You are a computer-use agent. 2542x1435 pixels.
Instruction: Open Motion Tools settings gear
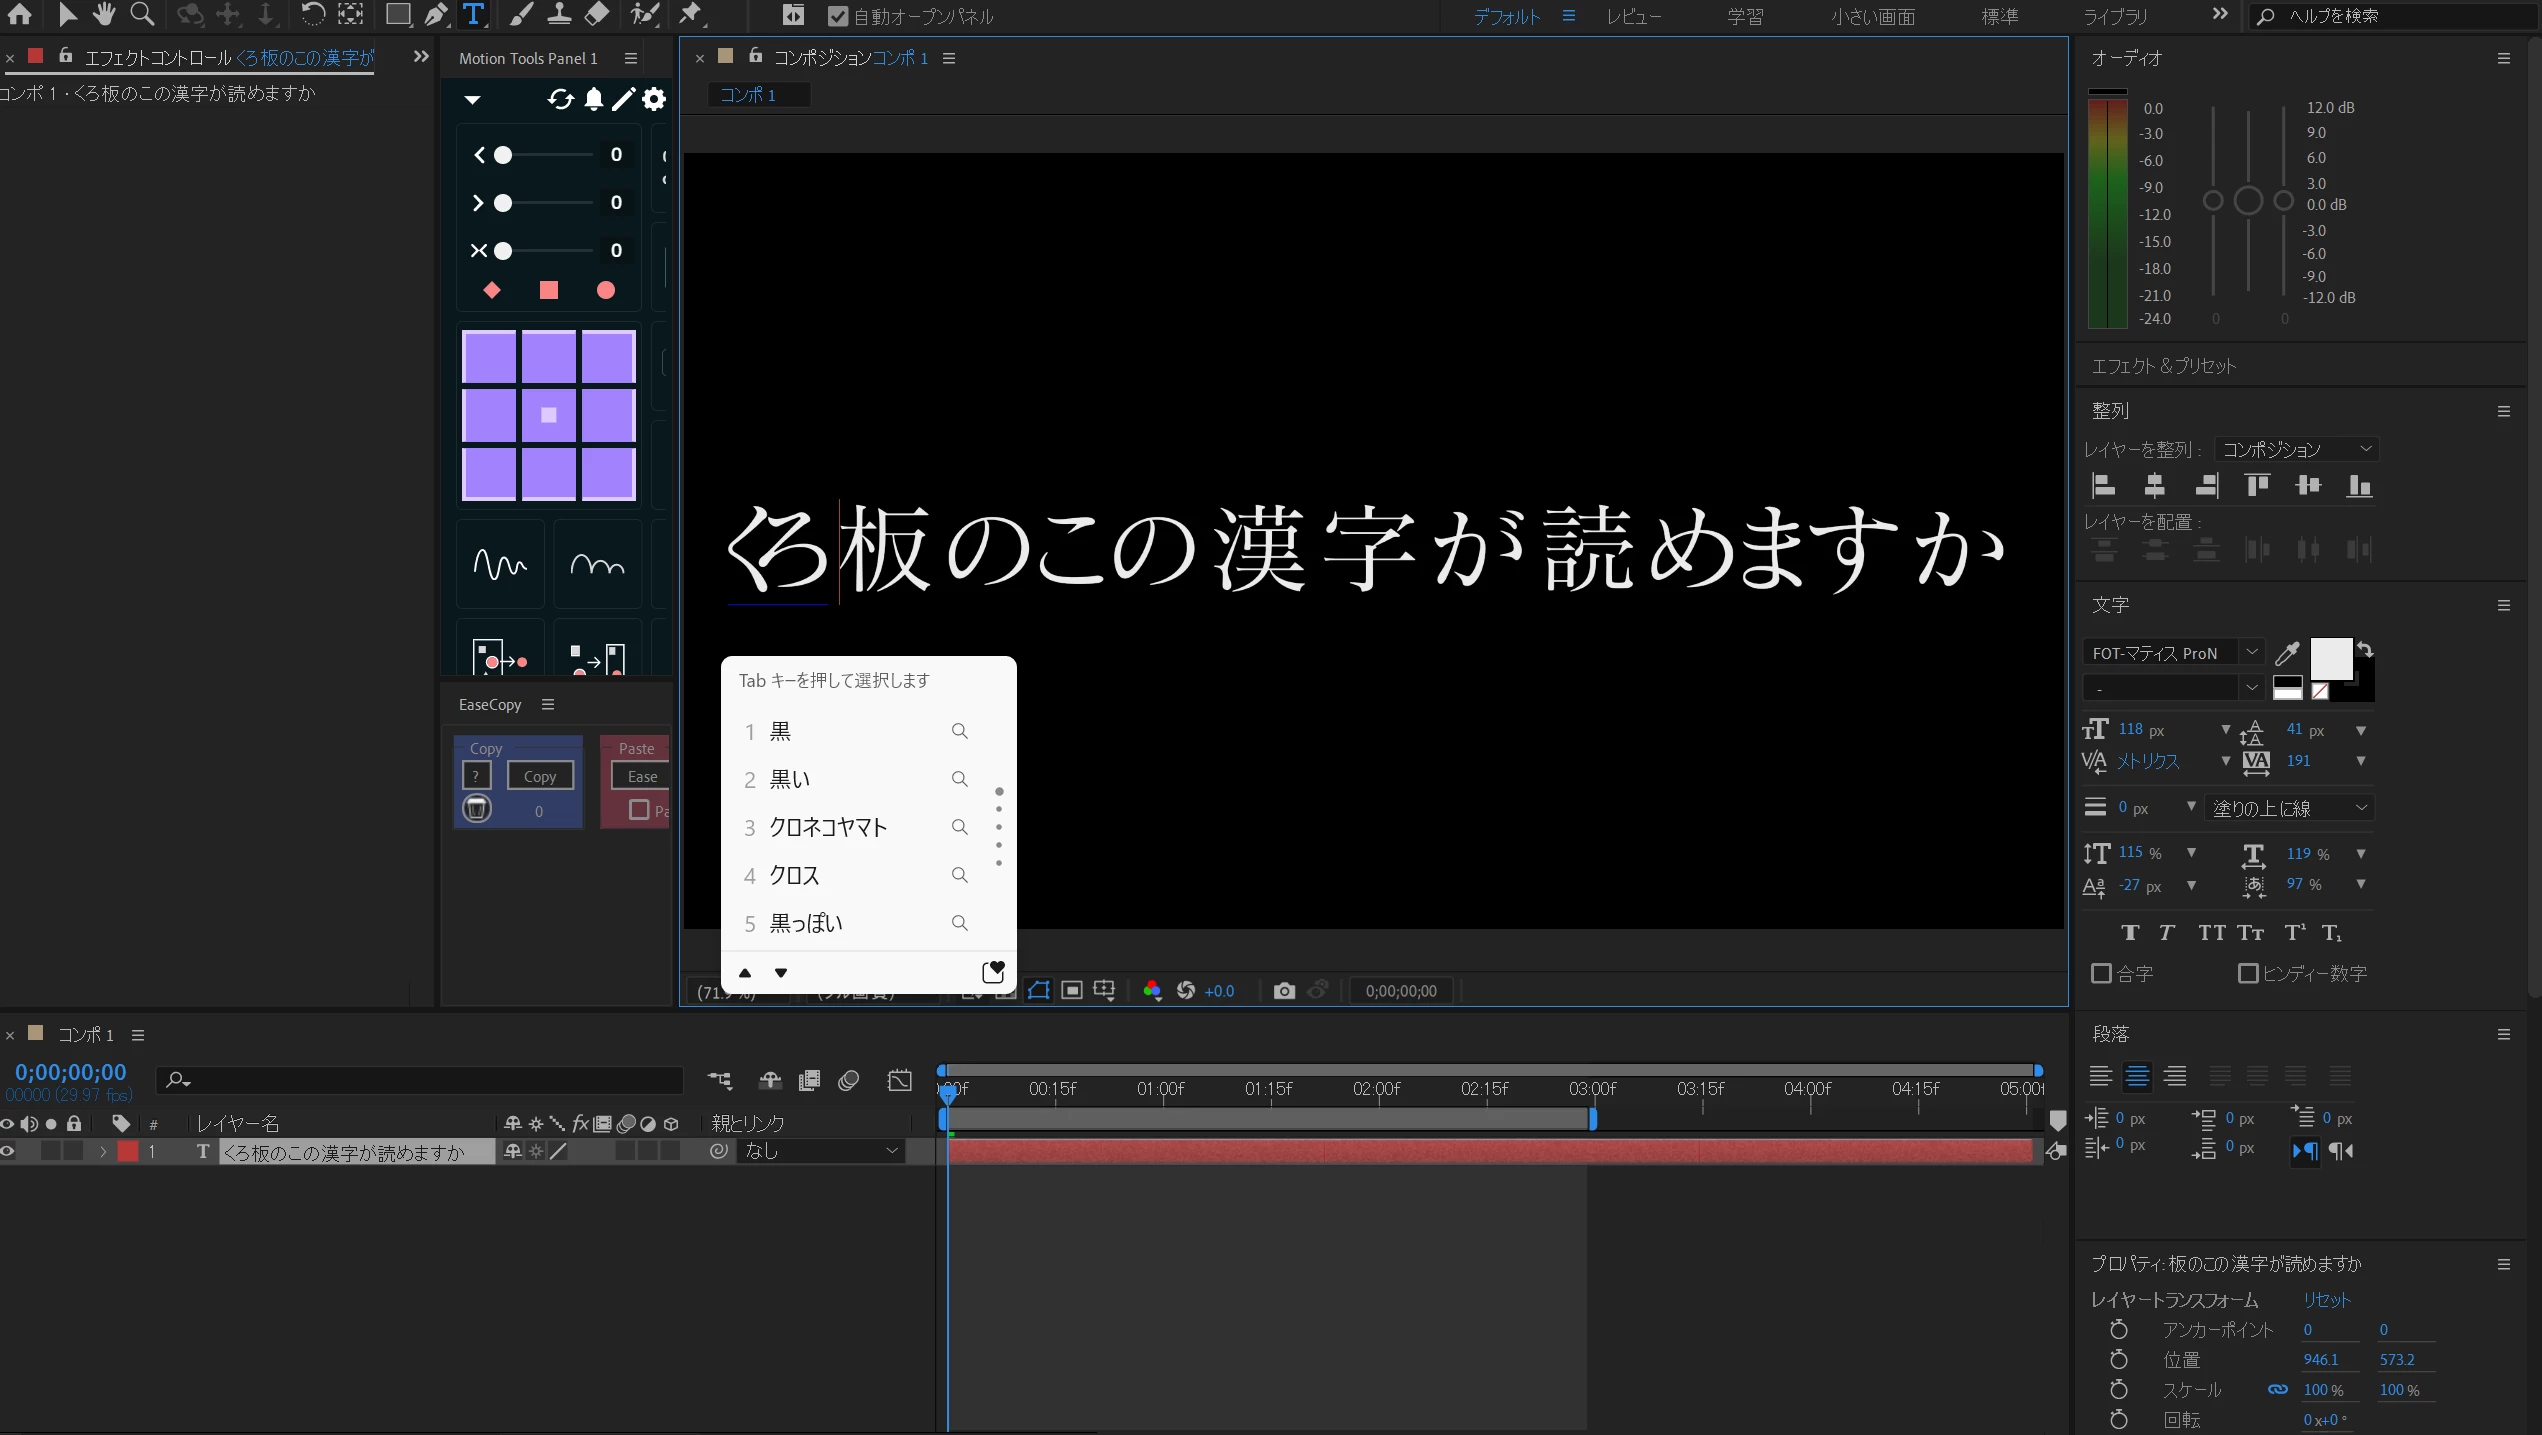click(x=654, y=99)
